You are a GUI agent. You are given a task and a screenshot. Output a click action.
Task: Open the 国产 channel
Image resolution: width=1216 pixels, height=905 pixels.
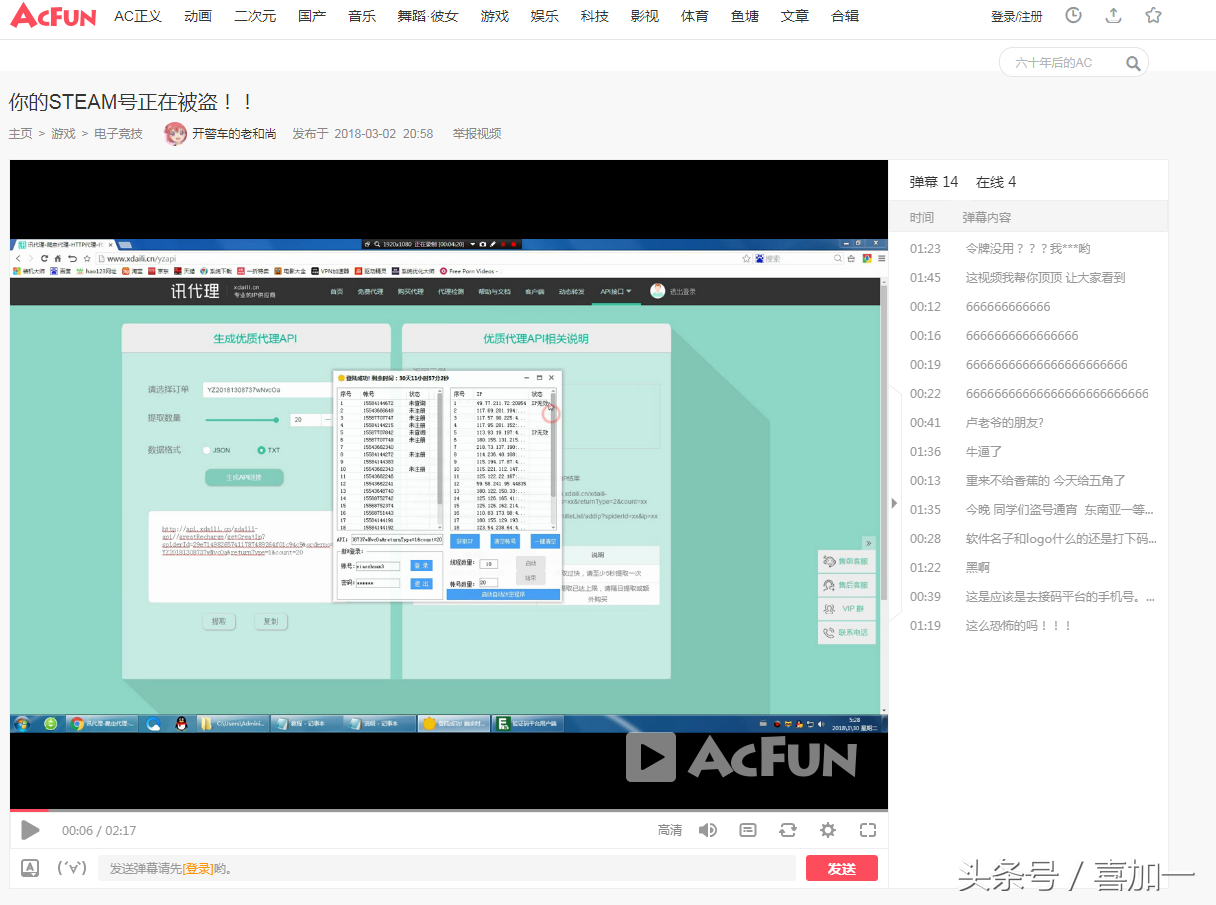312,16
